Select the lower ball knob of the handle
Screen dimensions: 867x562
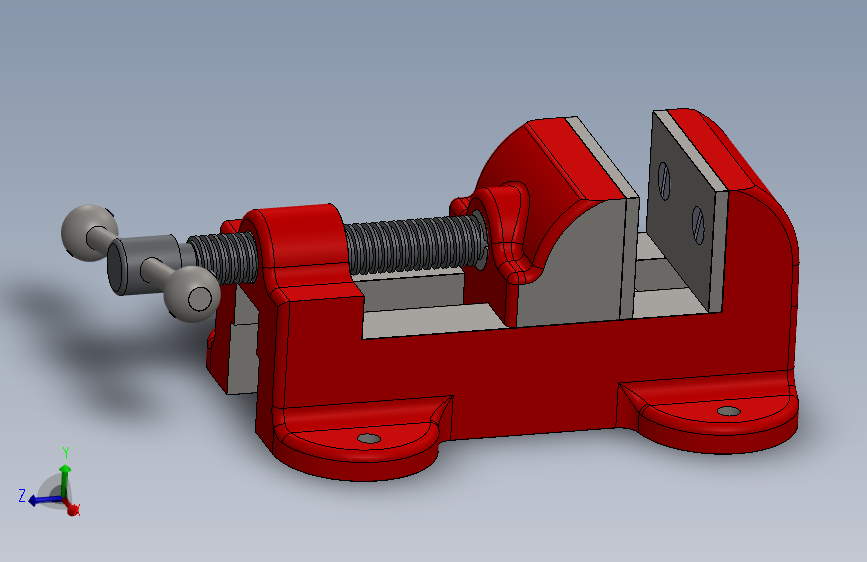(x=192, y=294)
